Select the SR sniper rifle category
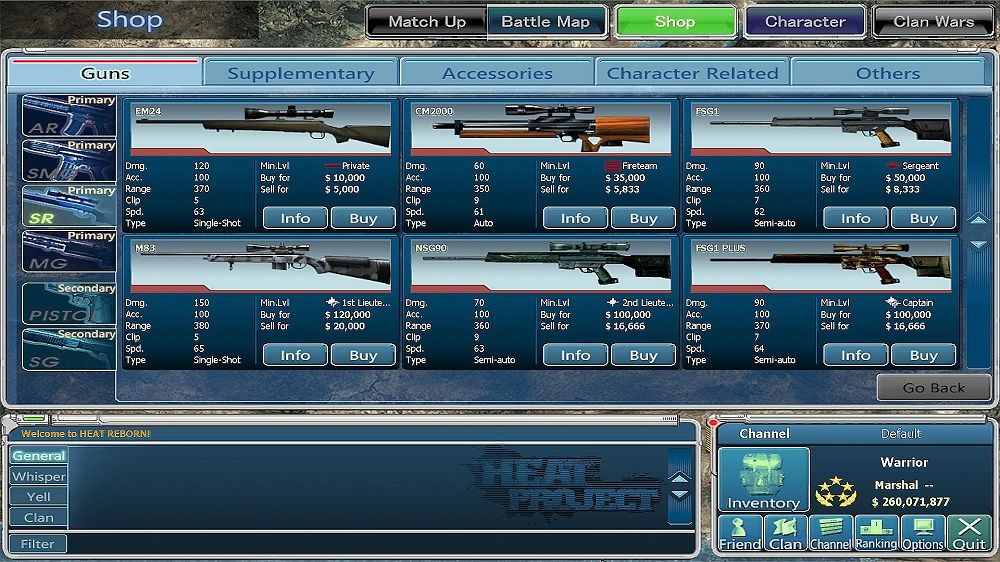 (68, 207)
